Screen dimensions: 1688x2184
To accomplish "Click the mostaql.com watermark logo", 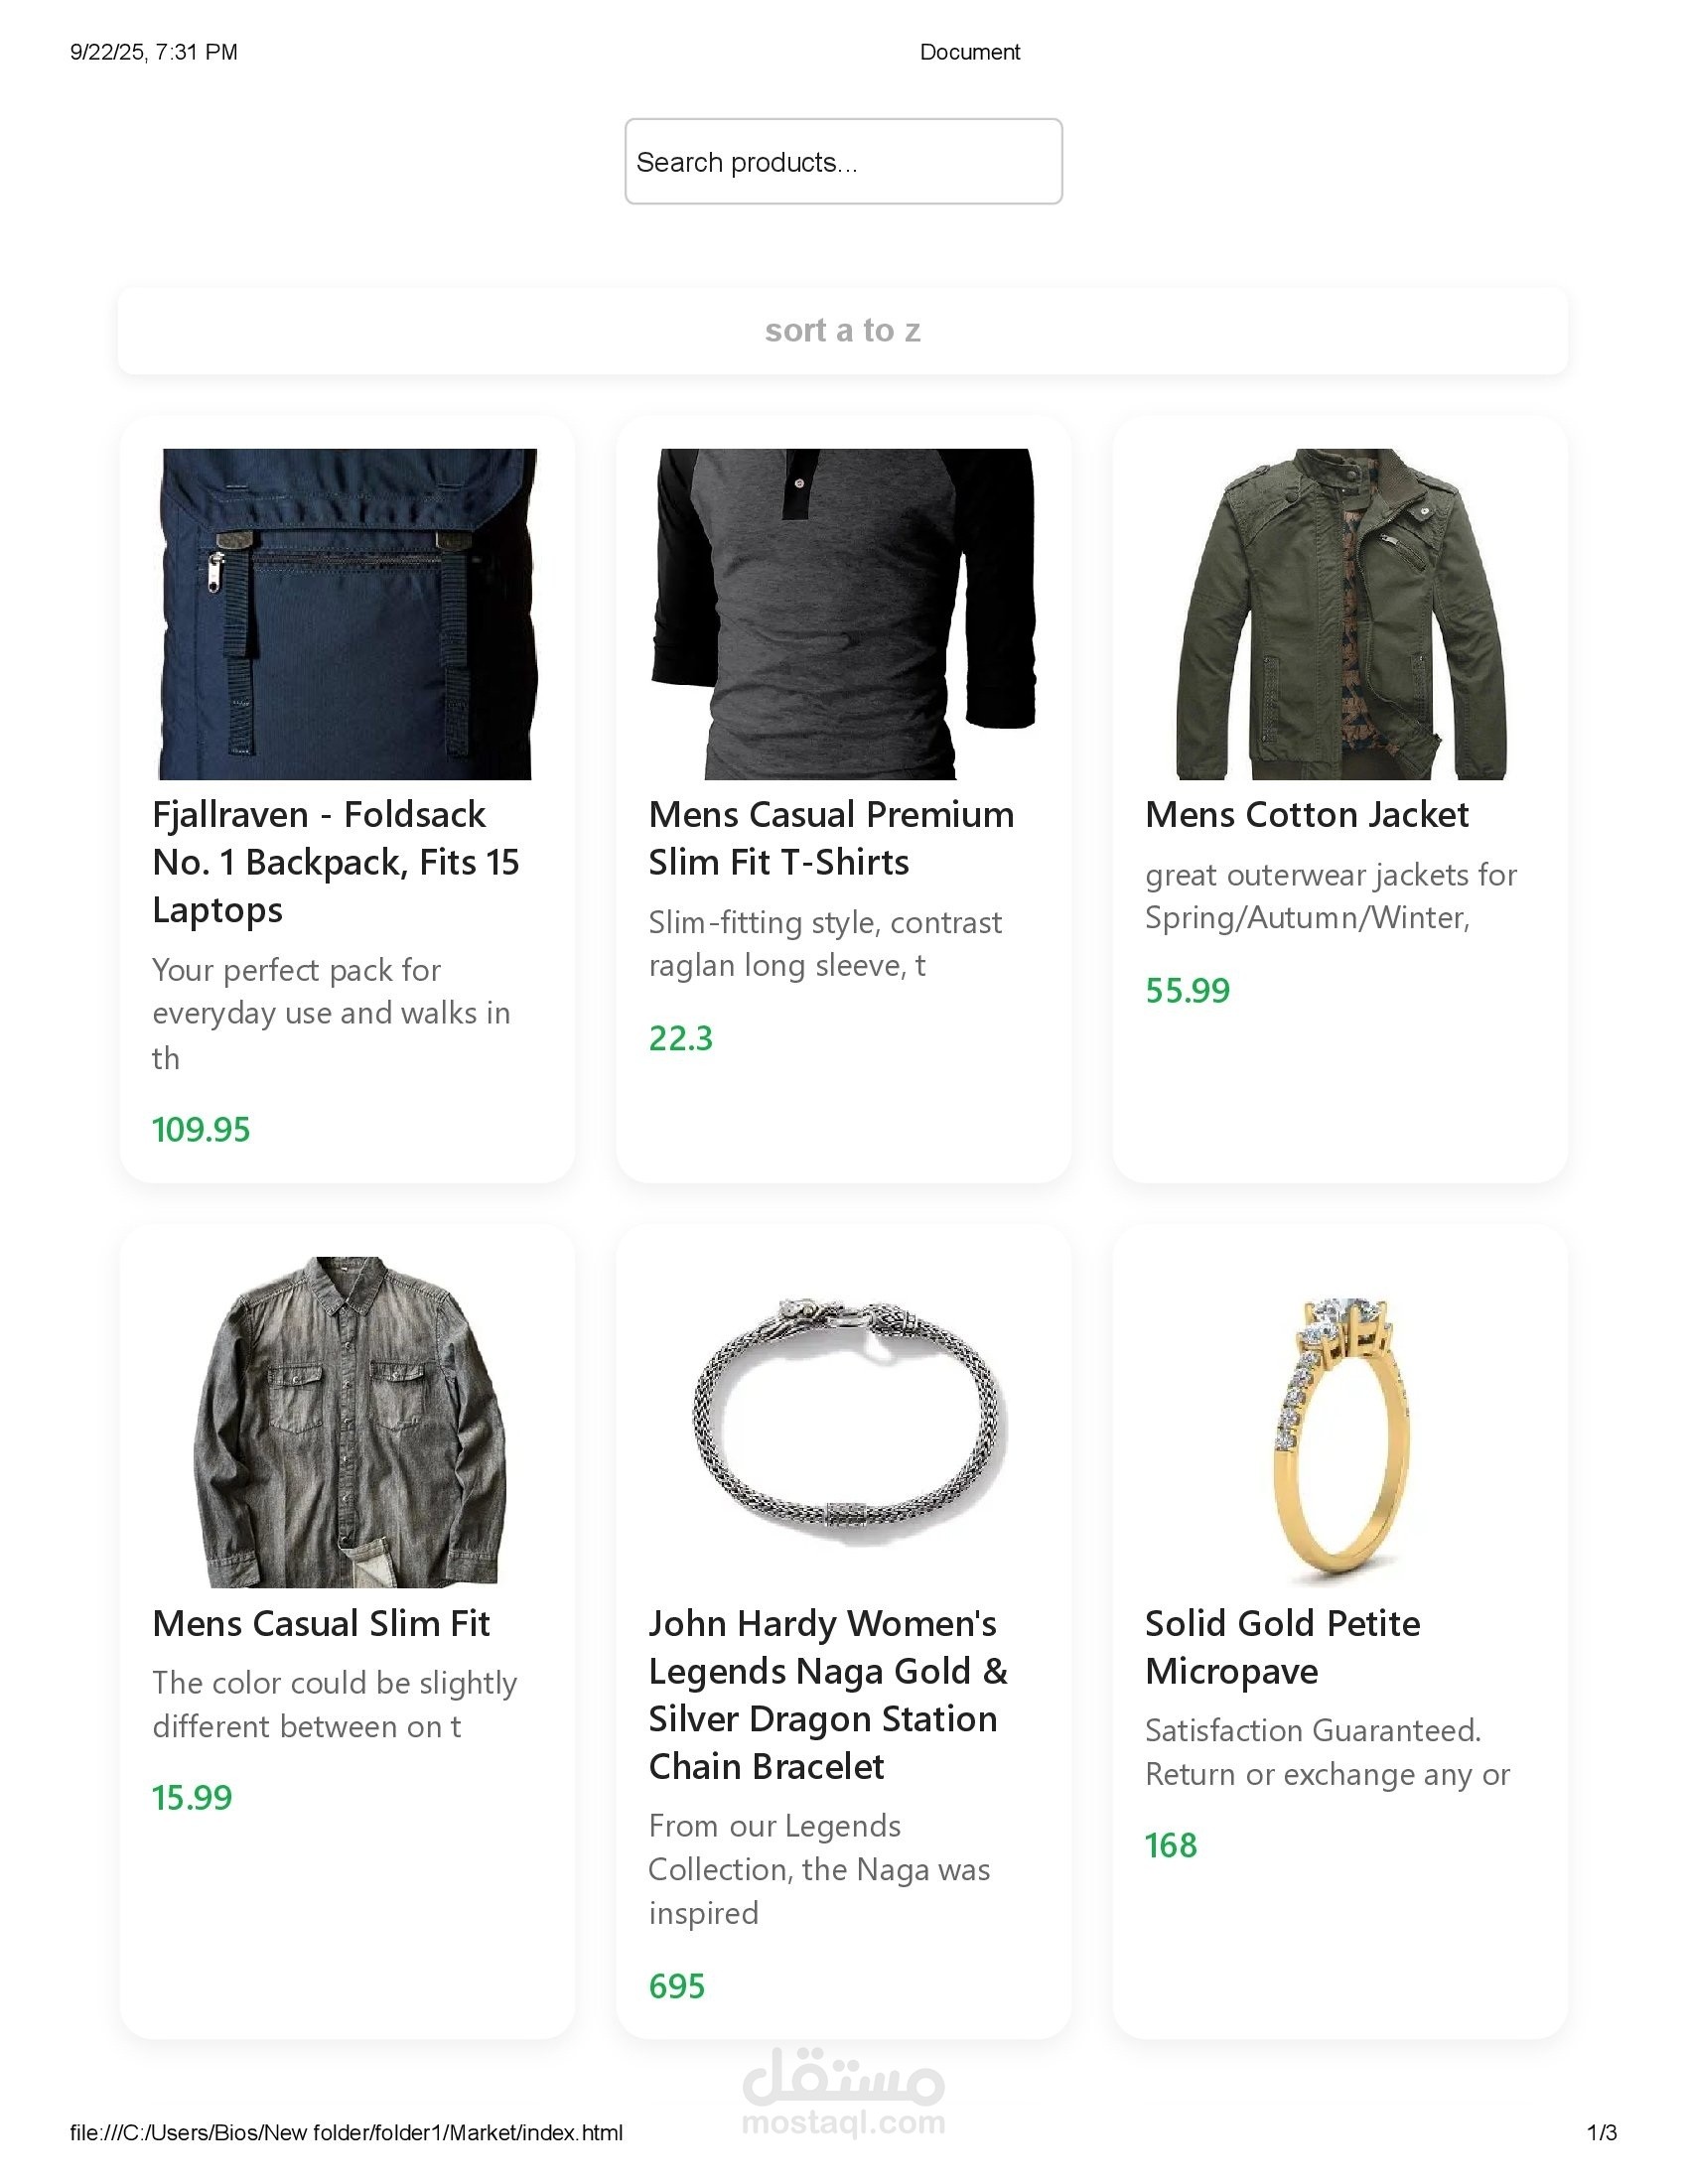I will (843, 2092).
